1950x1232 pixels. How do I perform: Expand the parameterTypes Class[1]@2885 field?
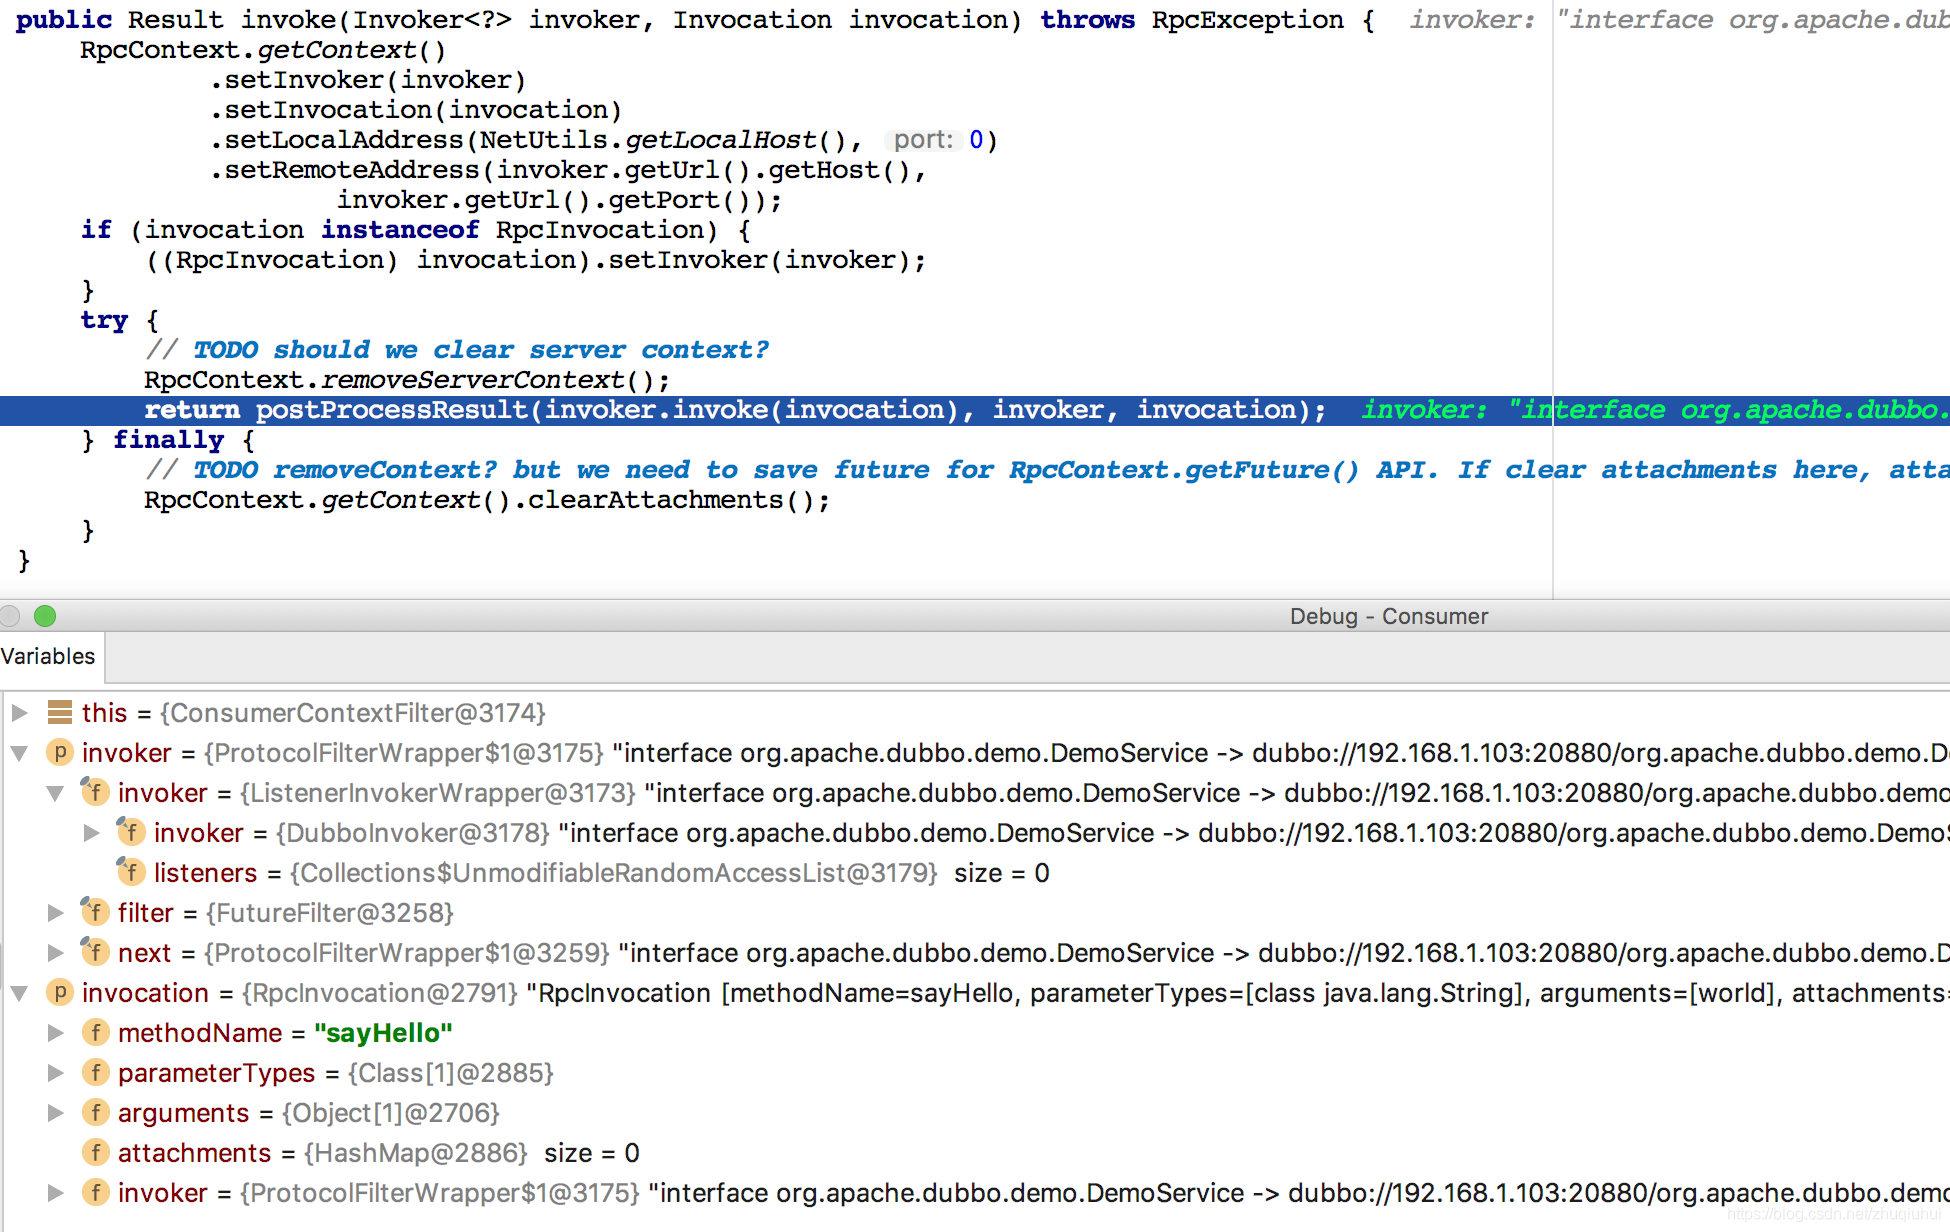point(55,1073)
